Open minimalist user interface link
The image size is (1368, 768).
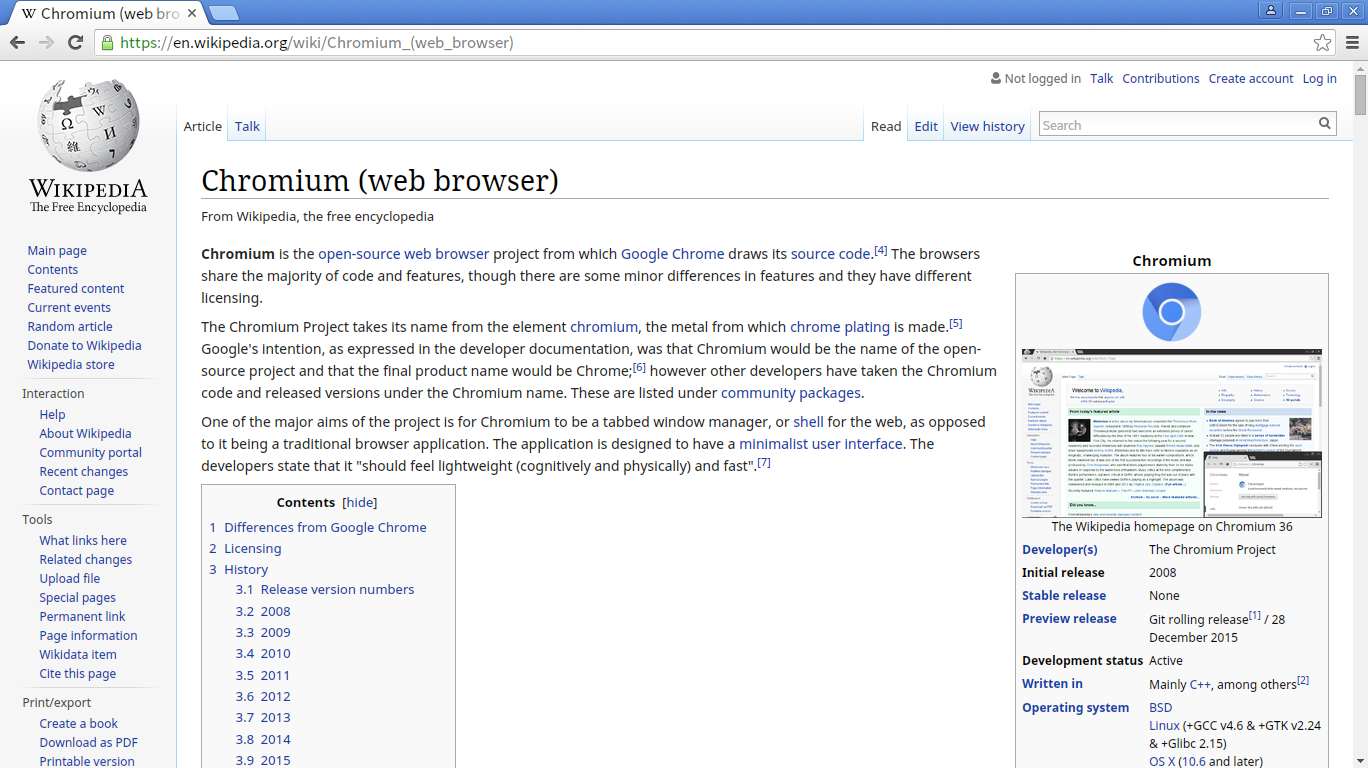[x=821, y=444]
